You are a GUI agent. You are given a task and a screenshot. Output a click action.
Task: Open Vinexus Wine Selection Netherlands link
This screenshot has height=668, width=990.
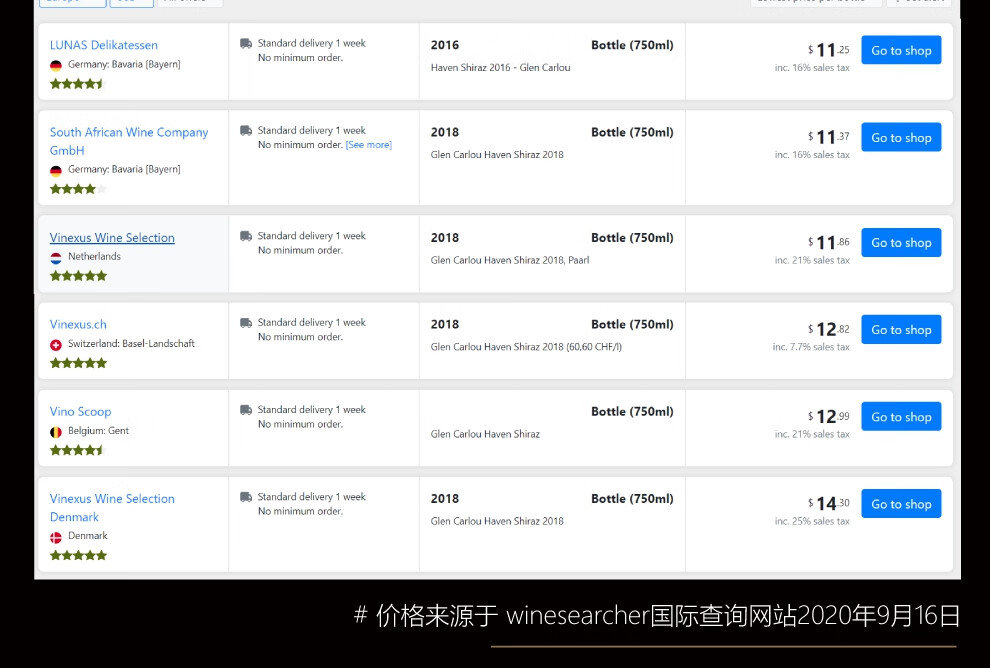click(x=112, y=237)
